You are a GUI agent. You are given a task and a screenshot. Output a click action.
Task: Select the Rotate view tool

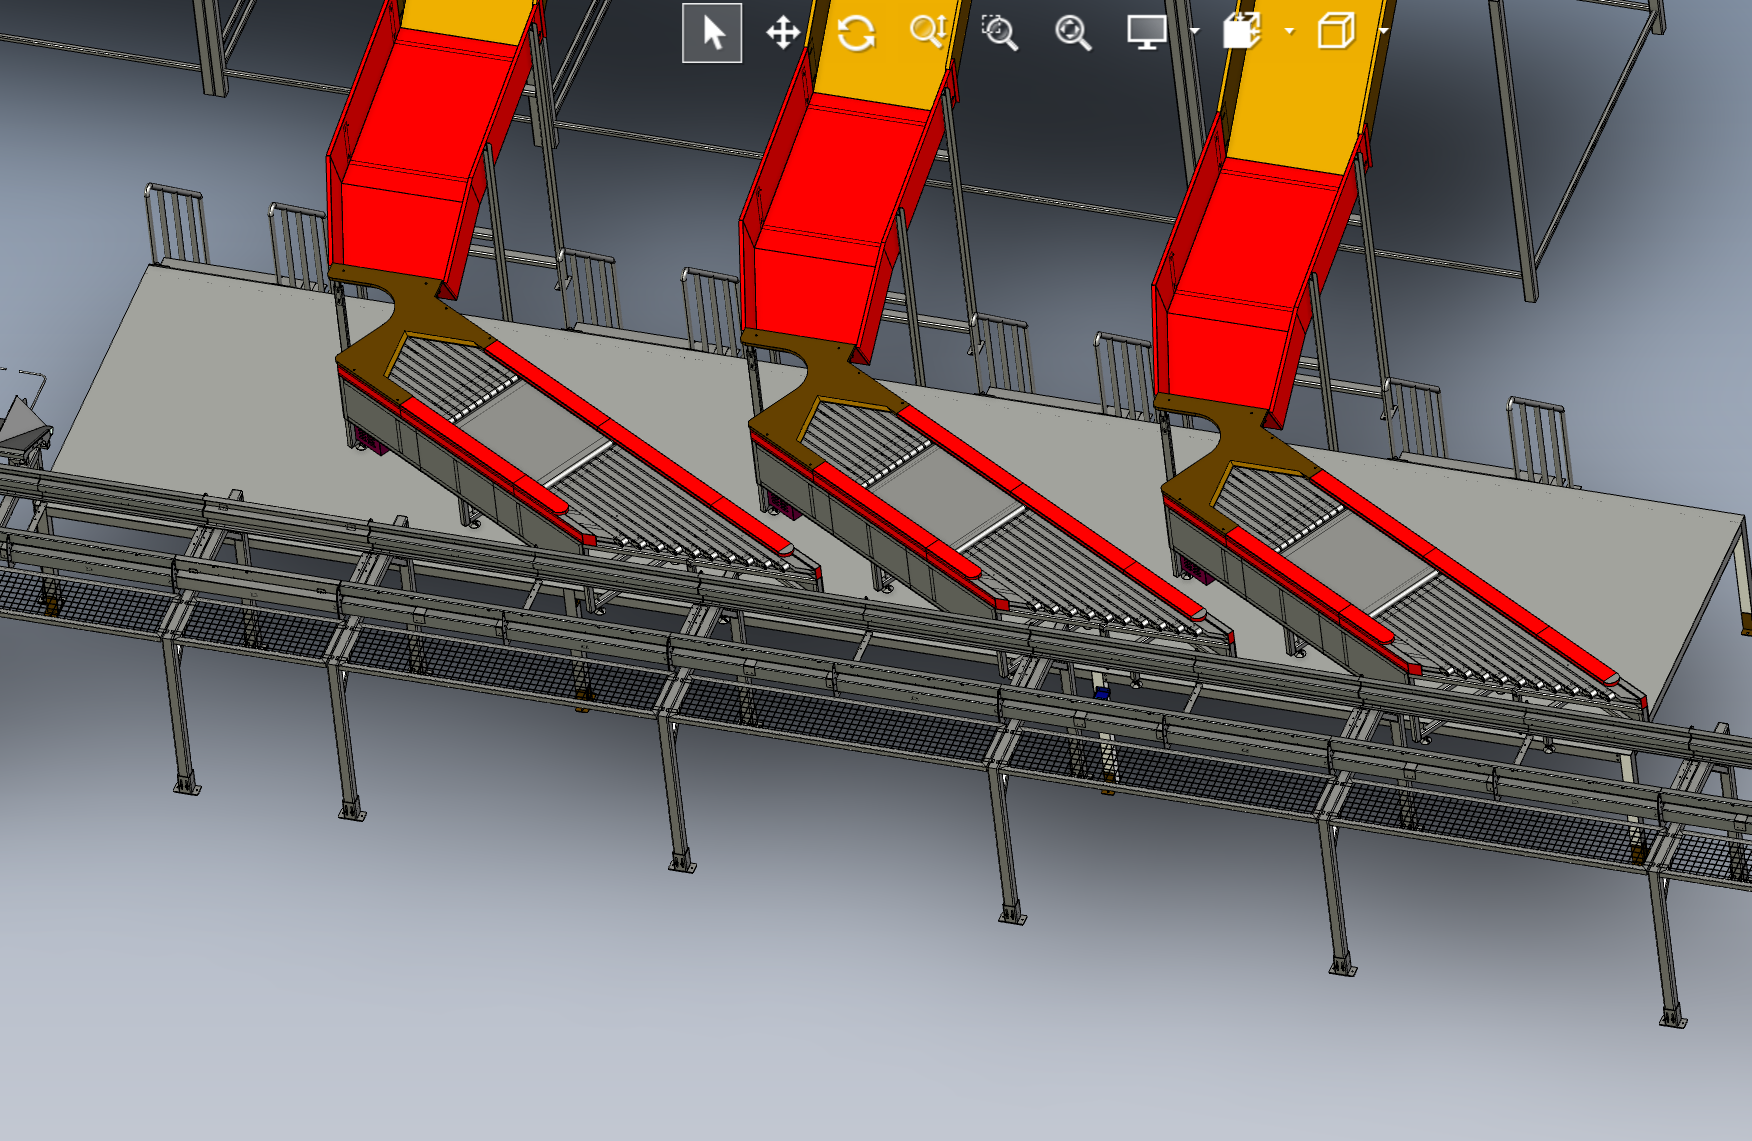(x=856, y=33)
